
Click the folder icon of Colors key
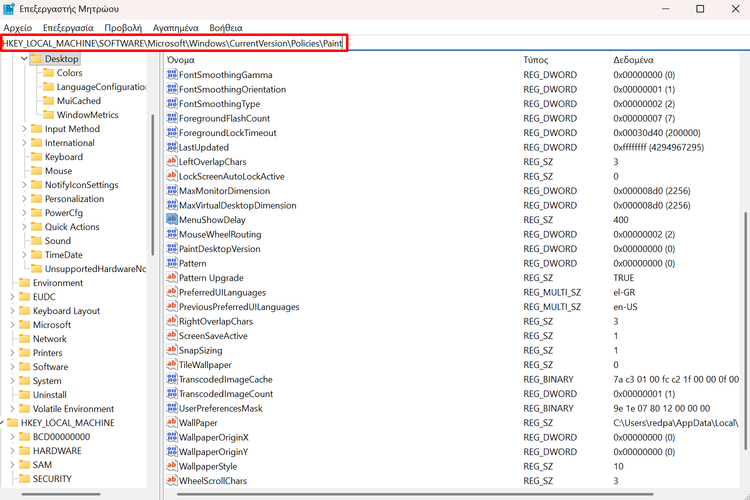[48, 73]
